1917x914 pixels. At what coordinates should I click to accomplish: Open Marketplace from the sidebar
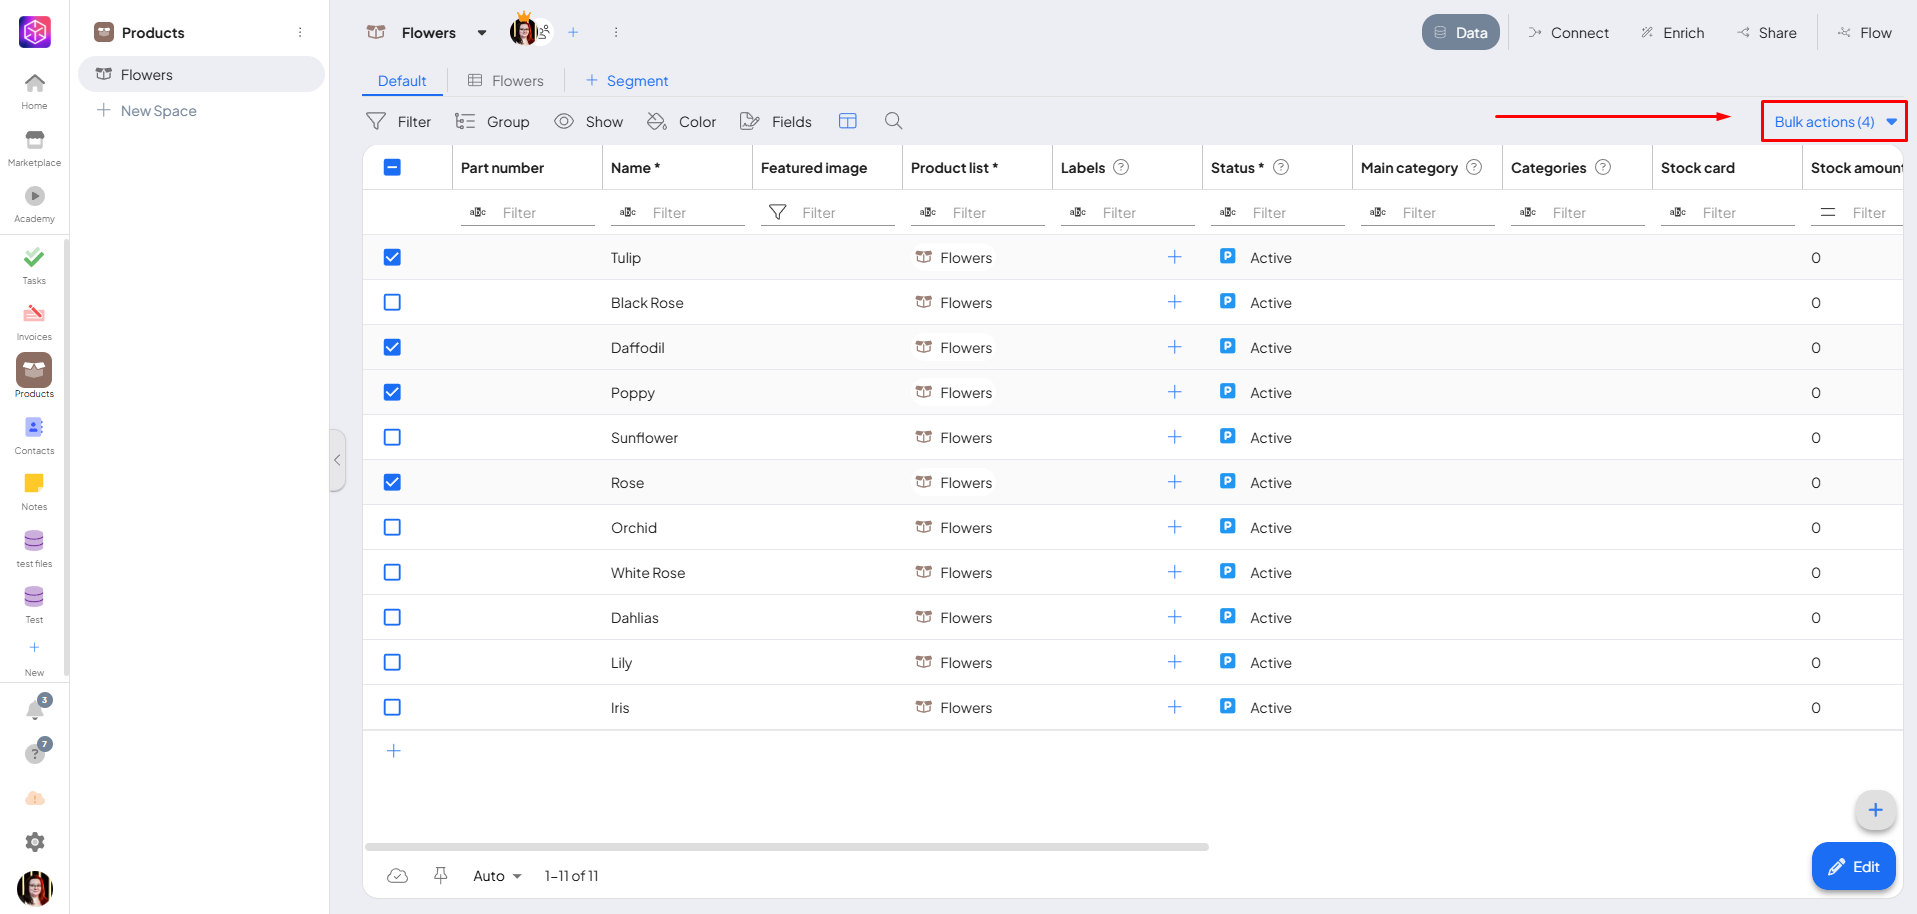(34, 147)
